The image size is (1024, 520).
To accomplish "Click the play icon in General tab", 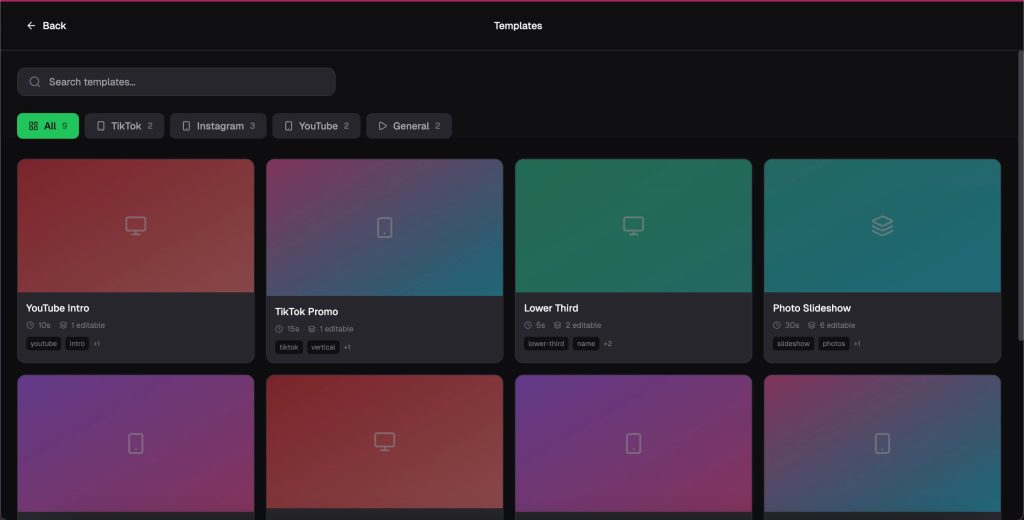I will (x=383, y=126).
